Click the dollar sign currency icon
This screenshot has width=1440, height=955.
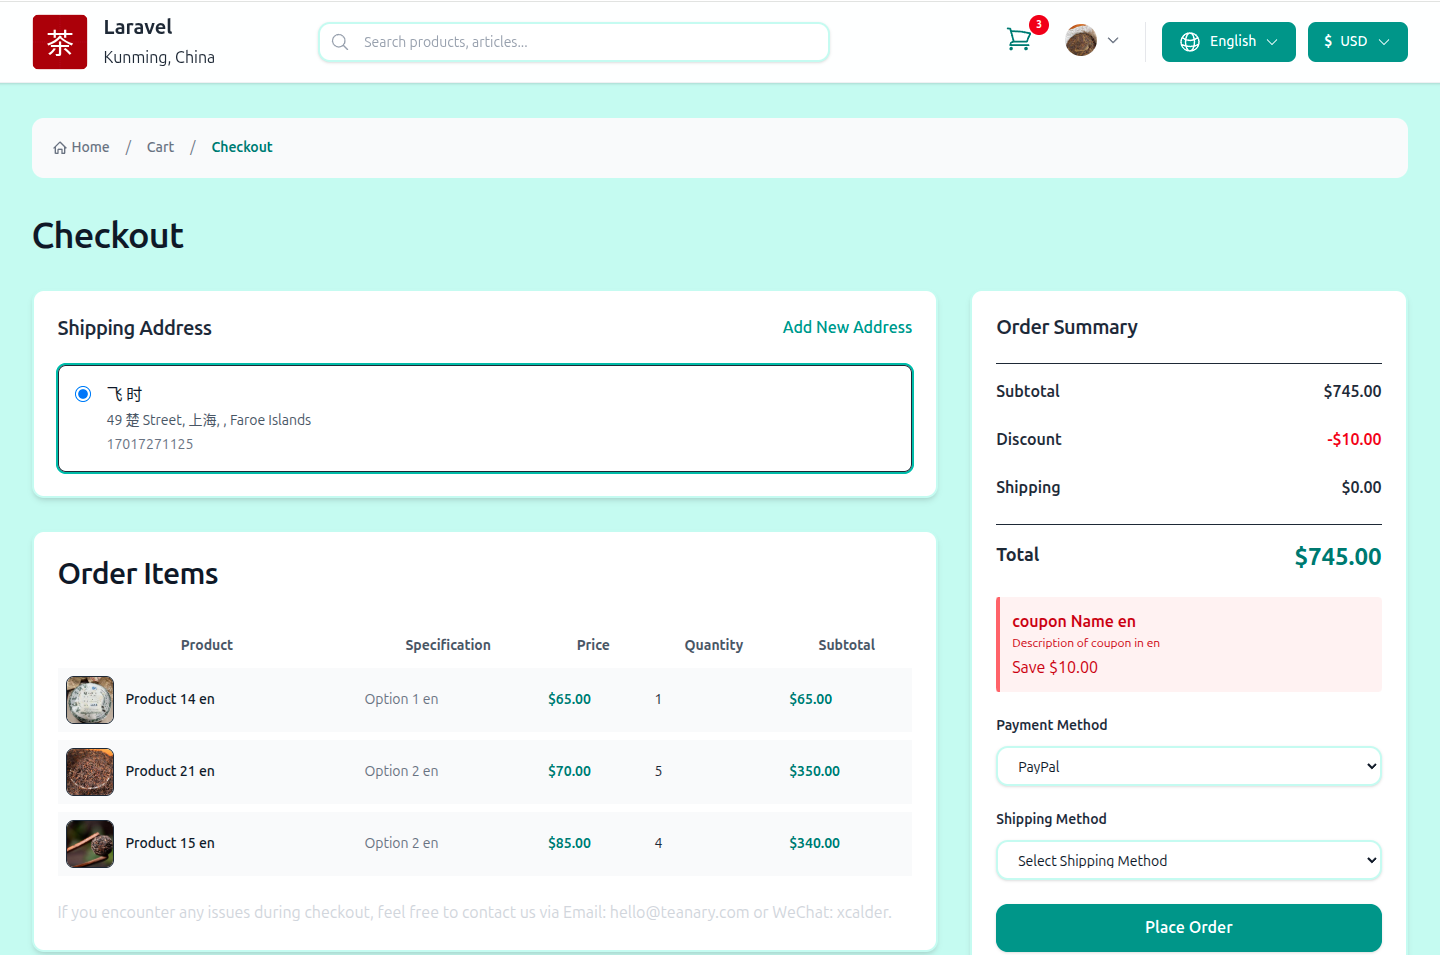pos(1328,42)
